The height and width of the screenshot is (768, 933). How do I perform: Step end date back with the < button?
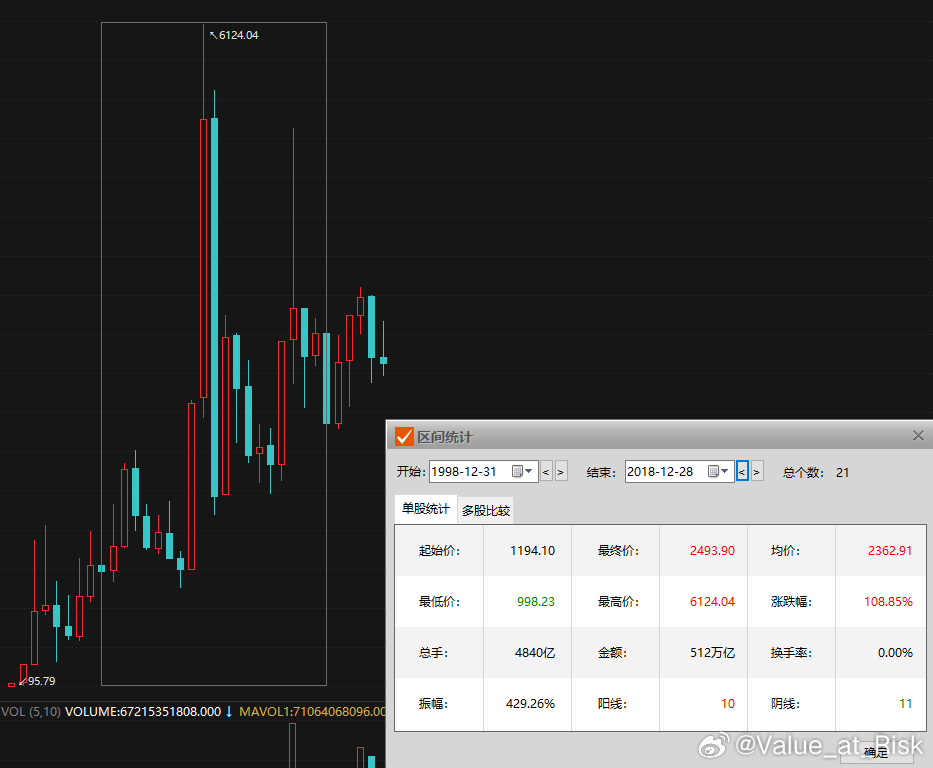click(742, 472)
